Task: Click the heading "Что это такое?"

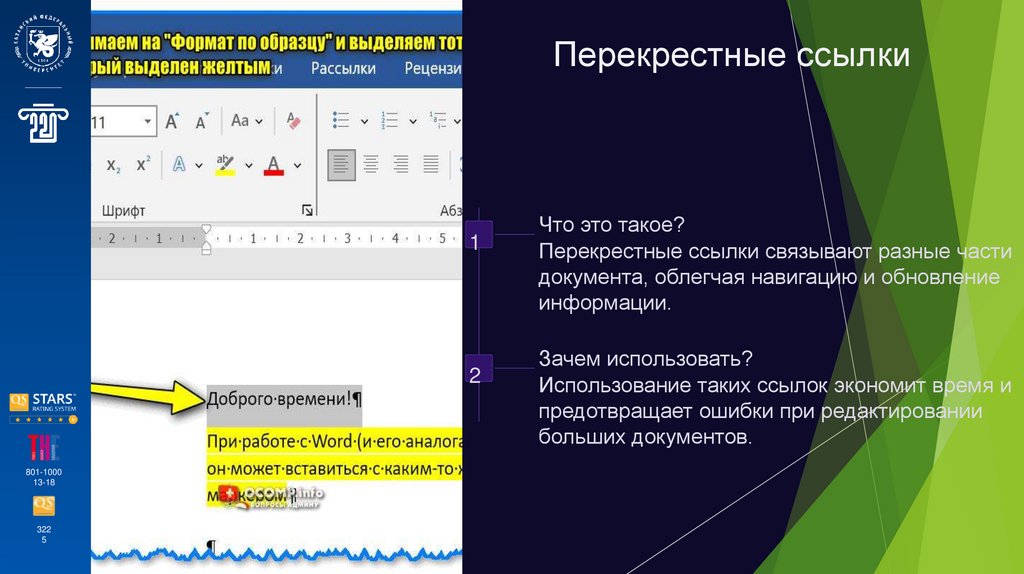Action: click(x=611, y=225)
